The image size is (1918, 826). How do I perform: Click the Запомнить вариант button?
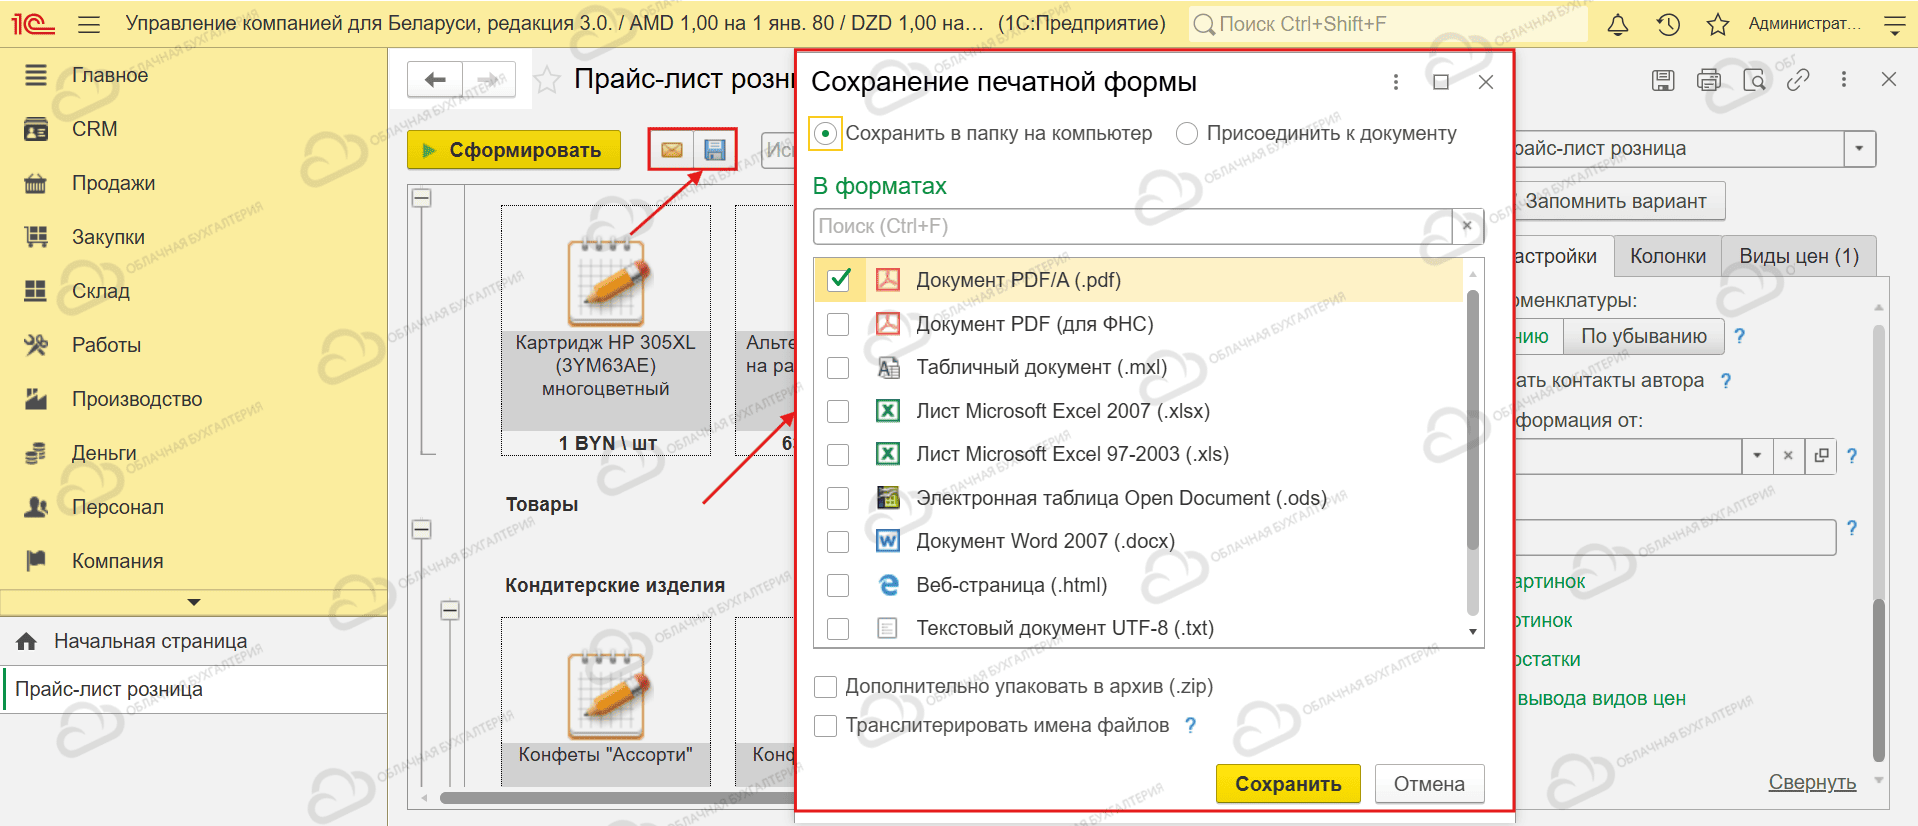pos(1615,201)
